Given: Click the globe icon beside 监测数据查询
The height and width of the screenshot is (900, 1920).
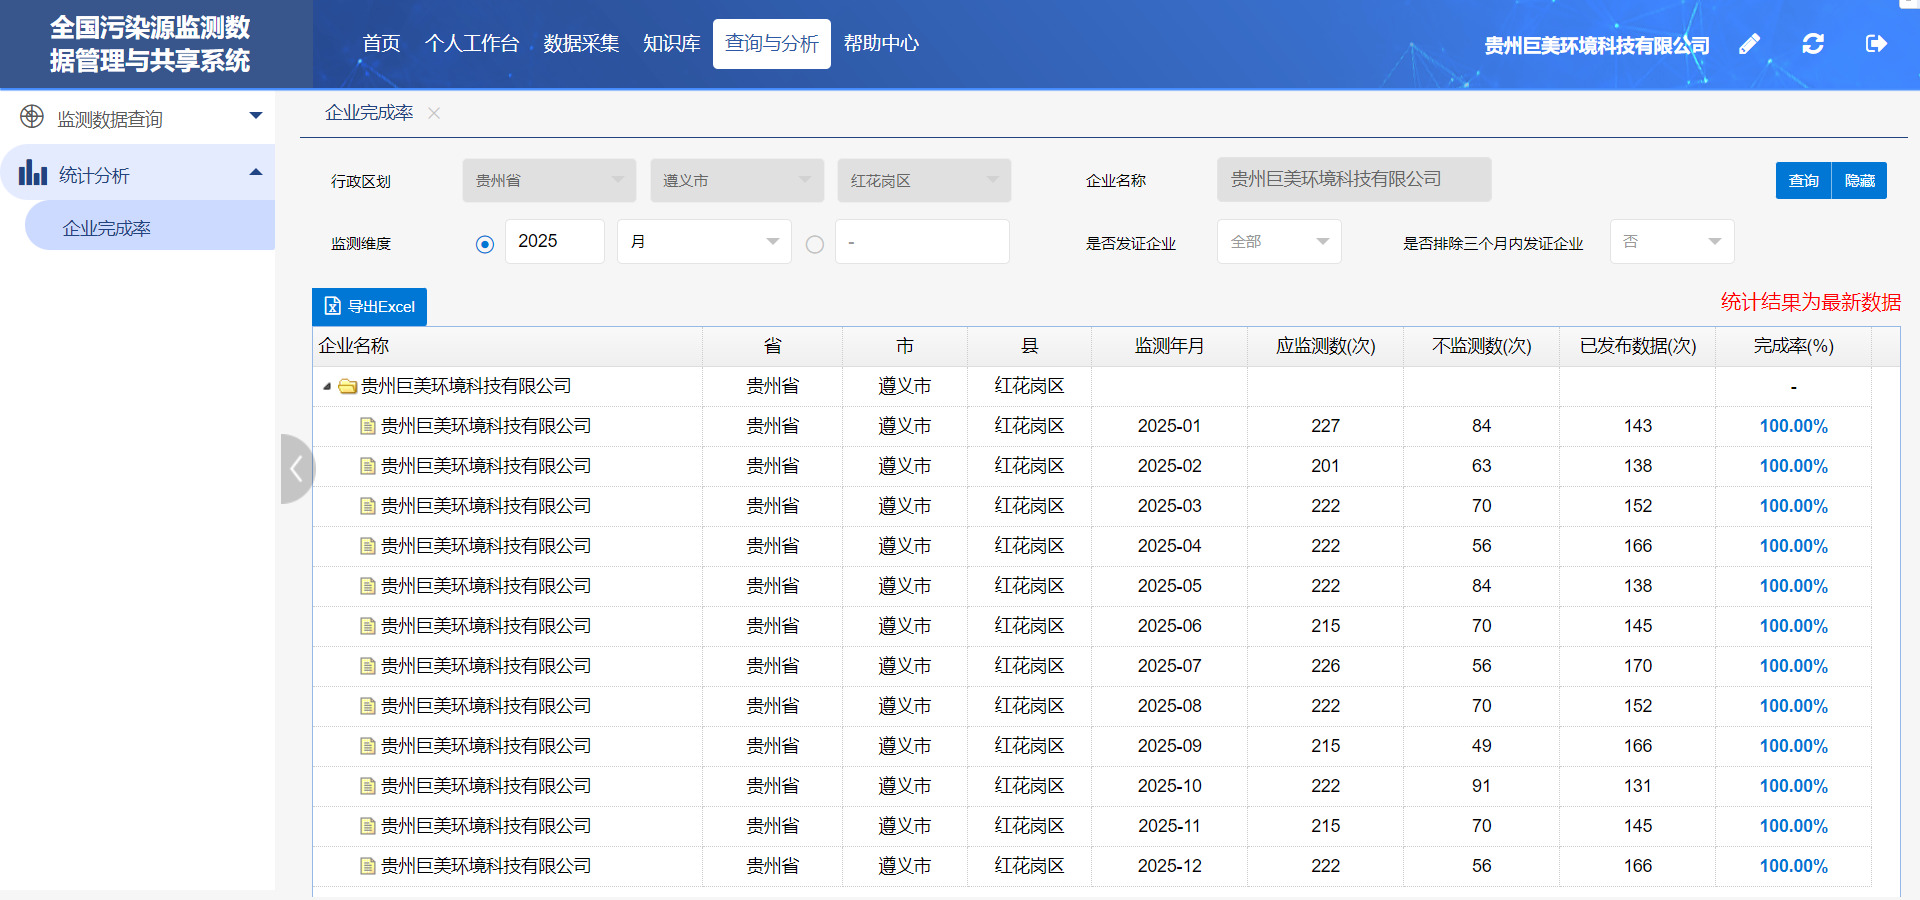Looking at the screenshot, I should (x=31, y=117).
